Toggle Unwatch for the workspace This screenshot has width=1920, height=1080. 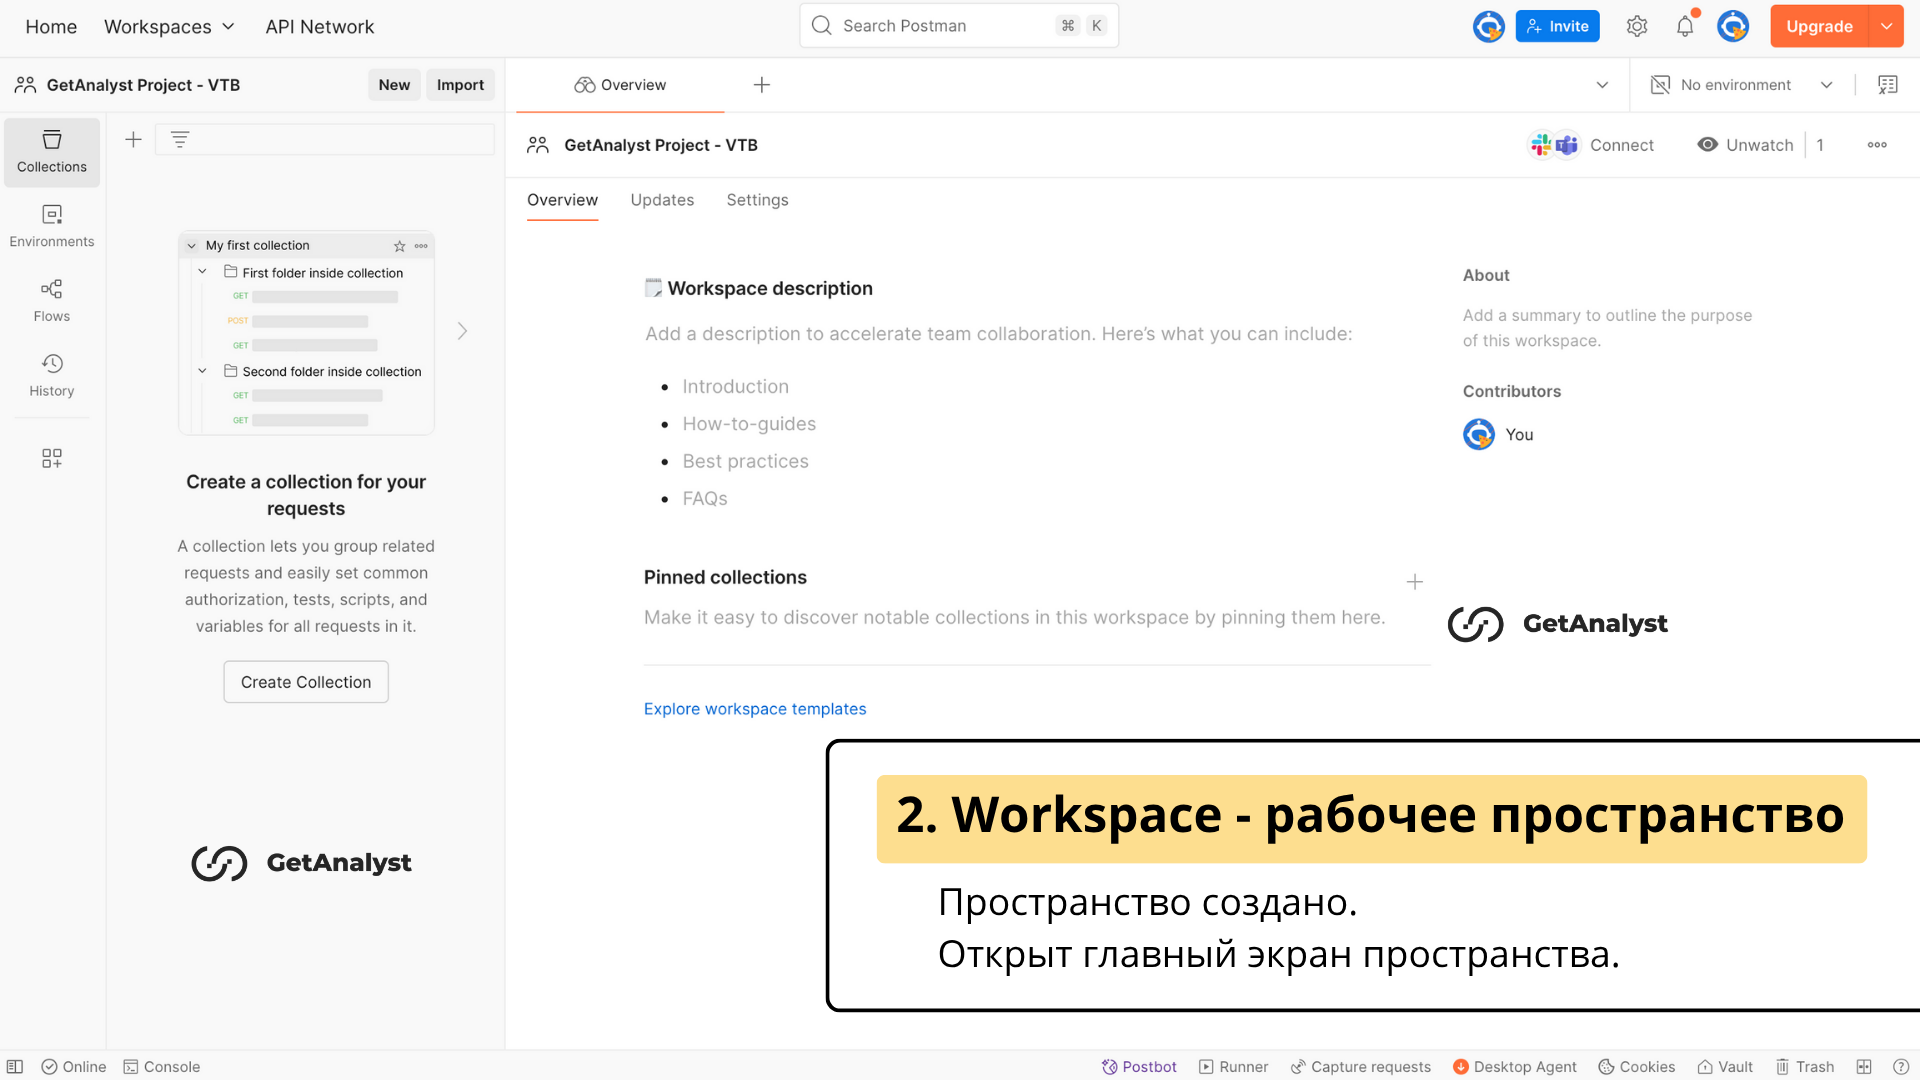click(1746, 145)
